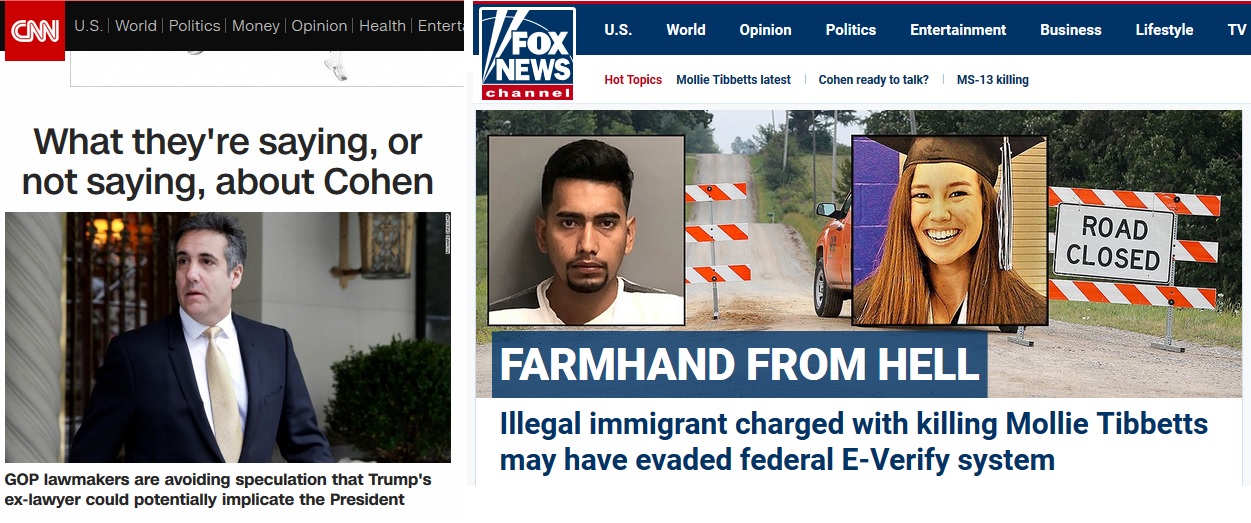
Task: Open the CNN Health section
Action: point(382,26)
